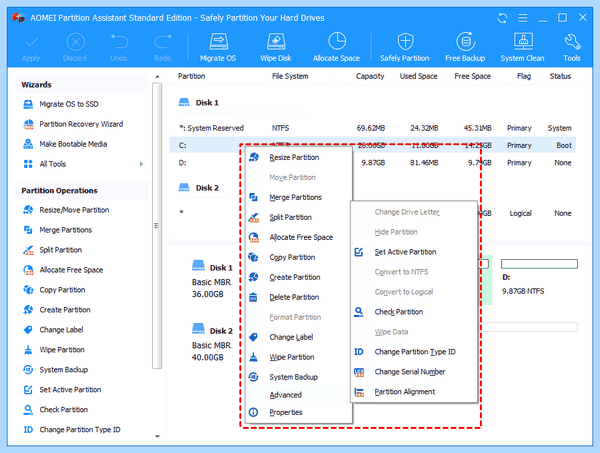Image resolution: width=600 pixels, height=453 pixels.
Task: Open the Wipe Disk tool
Action: (276, 47)
